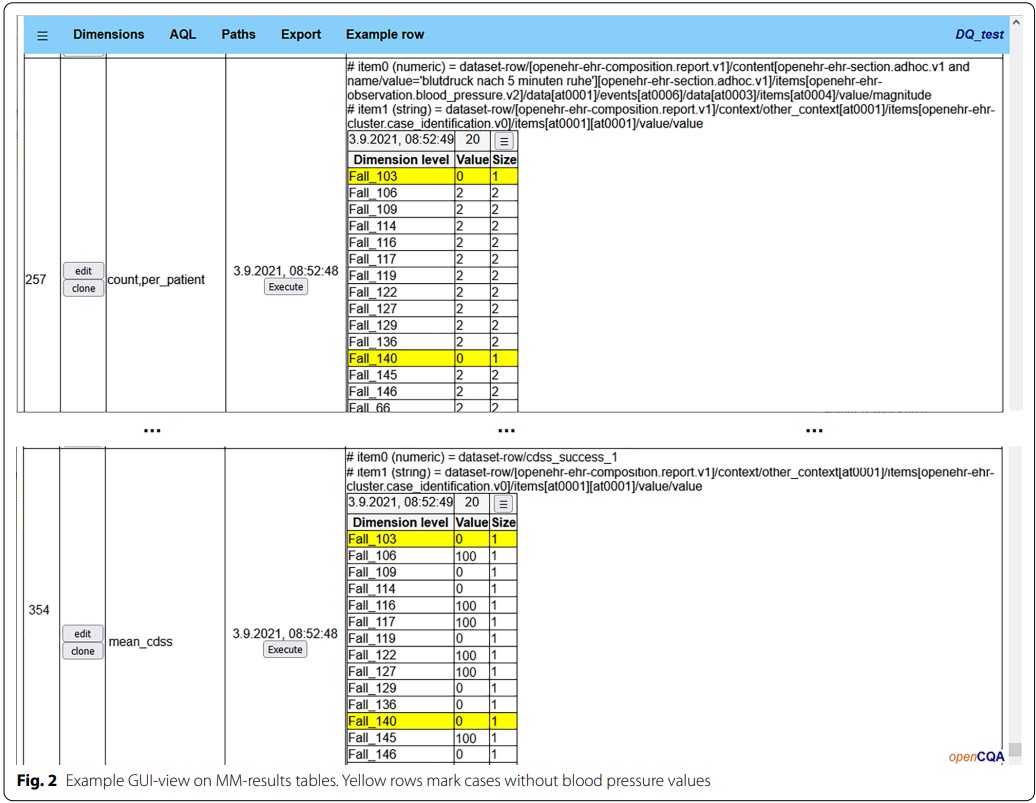Open the Paths menu
Image resolution: width=1036 pixels, height=803 pixels.
pos(239,34)
